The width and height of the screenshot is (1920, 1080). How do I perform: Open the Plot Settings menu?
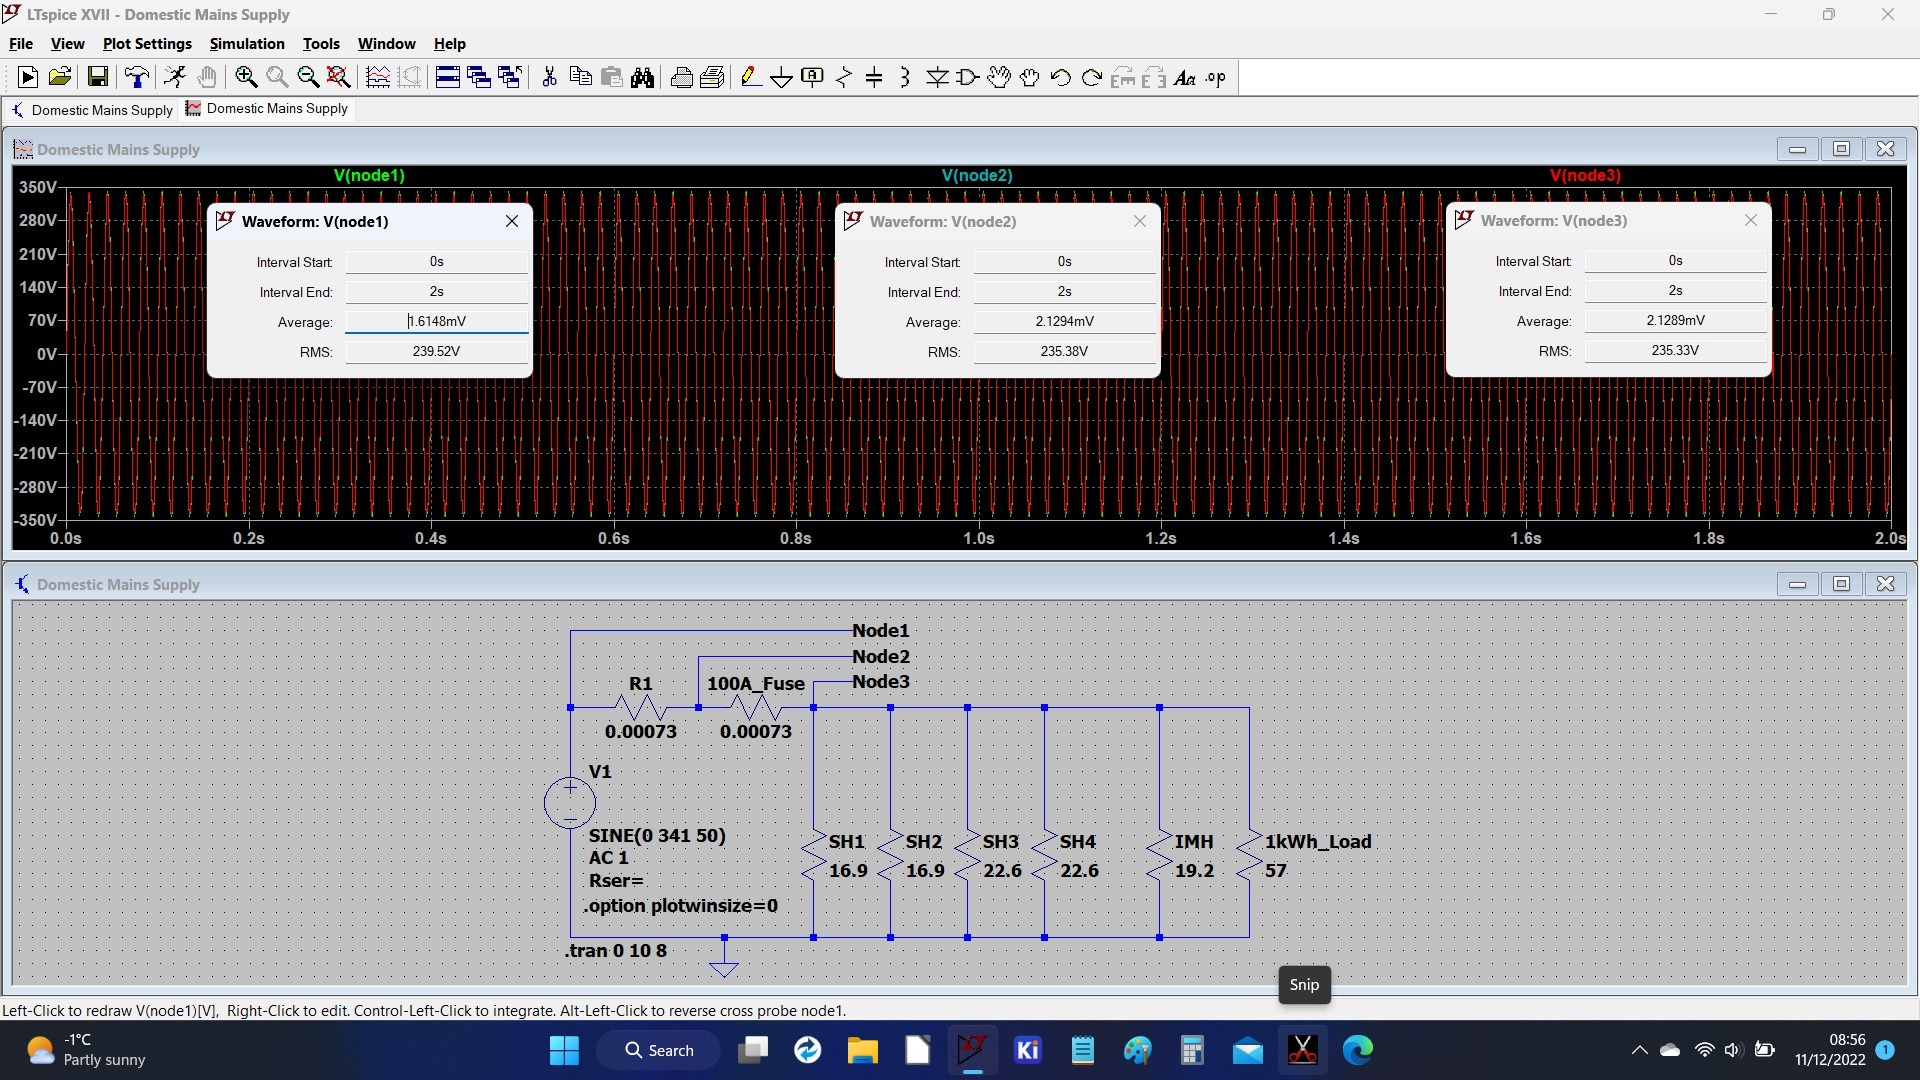[147, 43]
